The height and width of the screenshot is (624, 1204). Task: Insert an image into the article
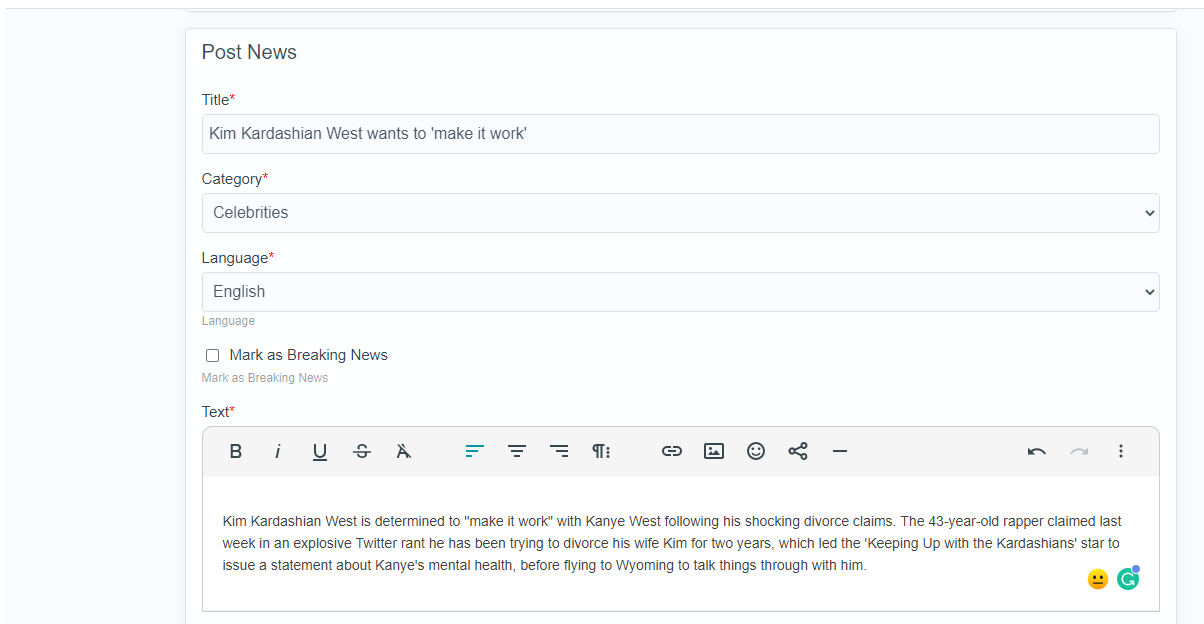[714, 451]
